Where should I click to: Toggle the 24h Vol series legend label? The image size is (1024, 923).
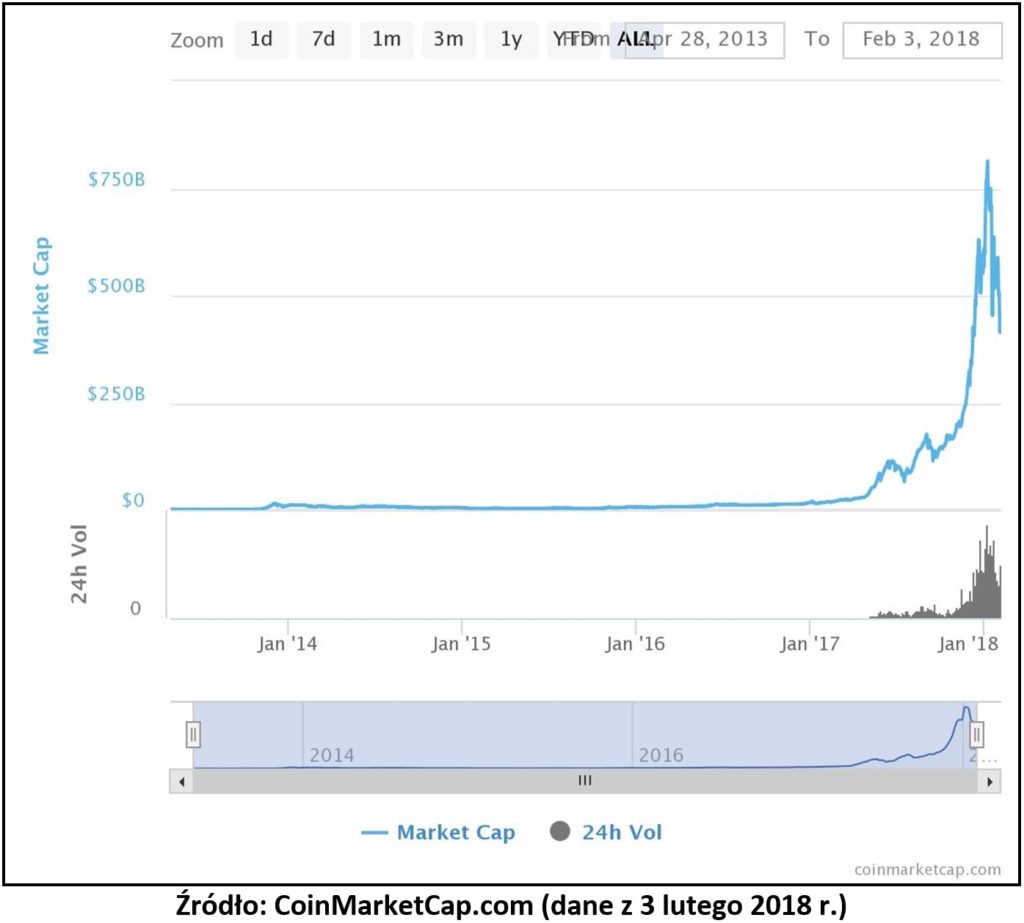pos(621,832)
